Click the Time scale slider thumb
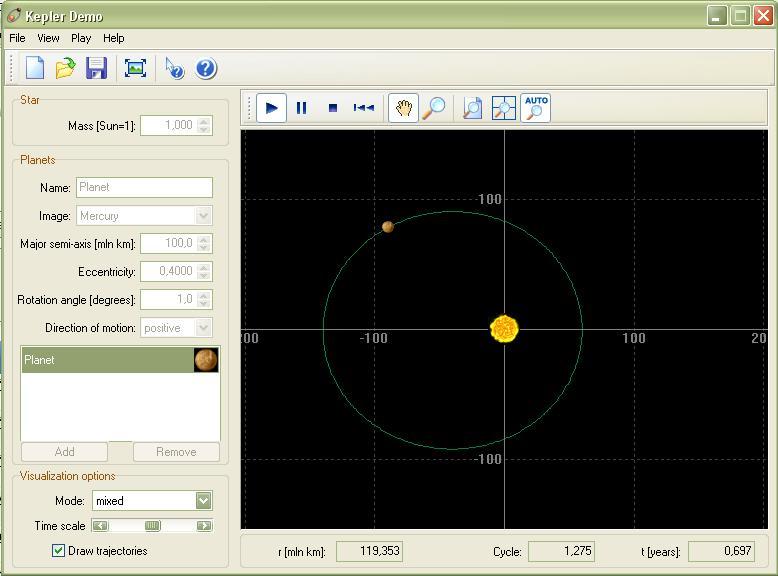This screenshot has height=576, width=778. [152, 526]
